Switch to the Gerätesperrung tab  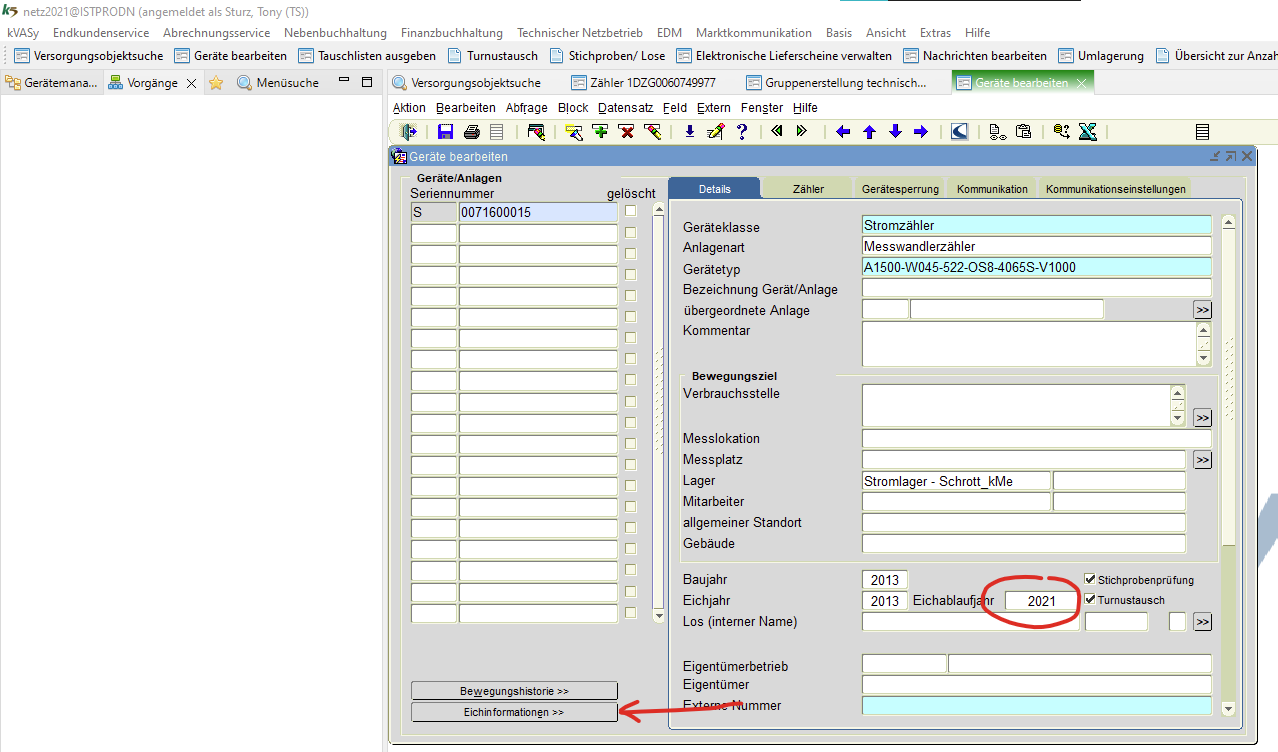coord(899,189)
